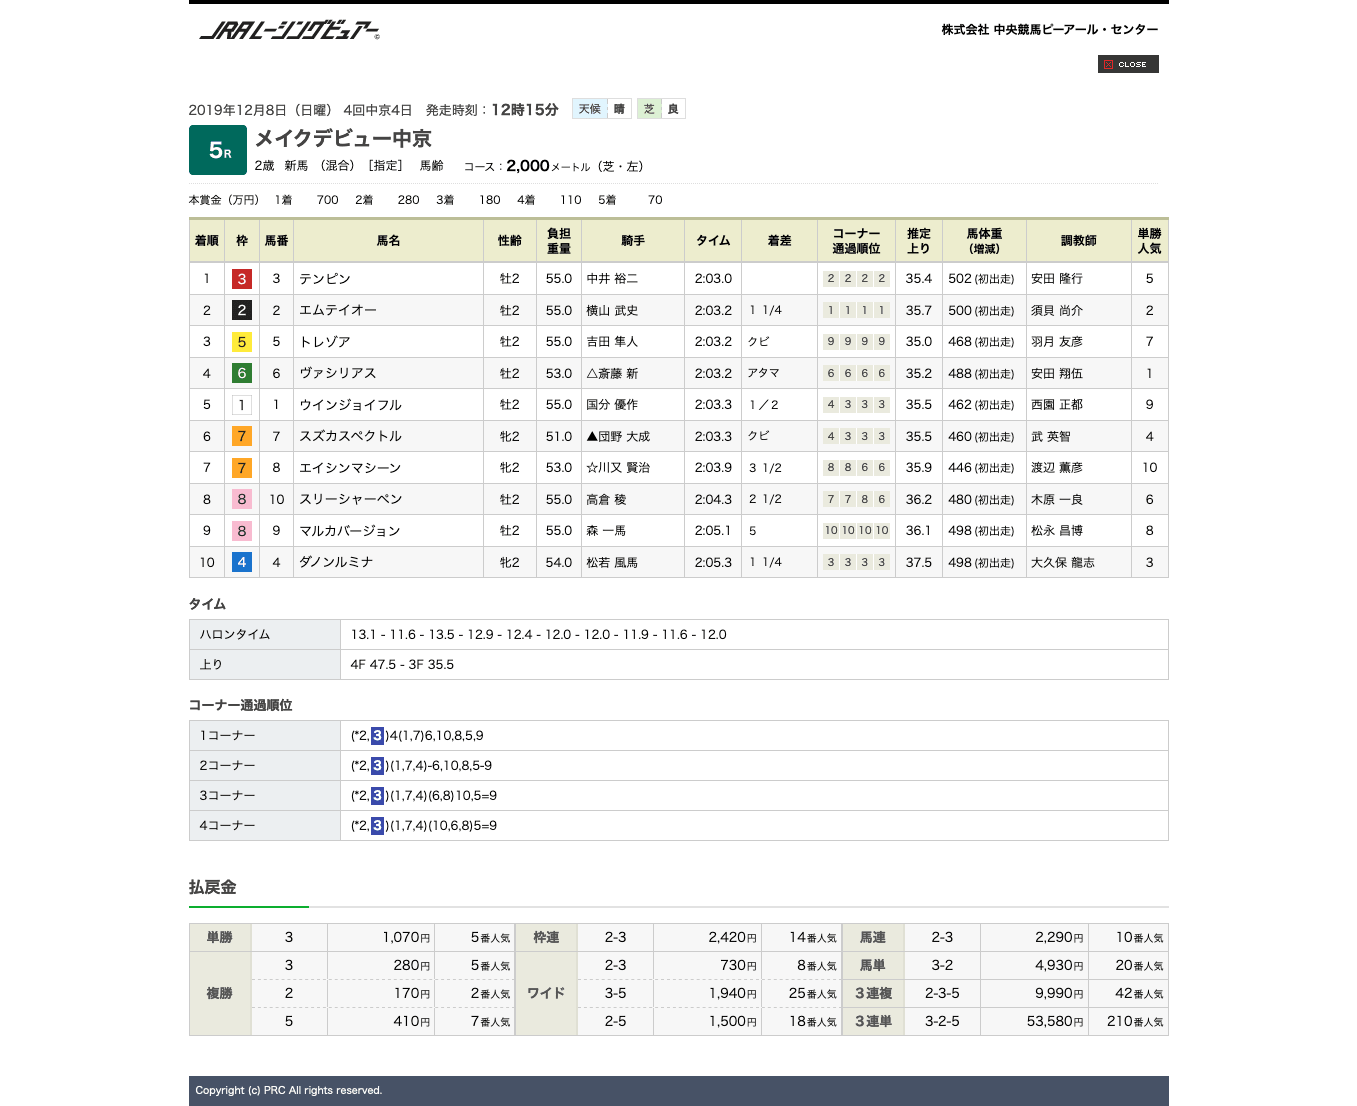Click the 馬連 payout label
The width and height of the screenshot is (1357, 1106).
(x=873, y=938)
